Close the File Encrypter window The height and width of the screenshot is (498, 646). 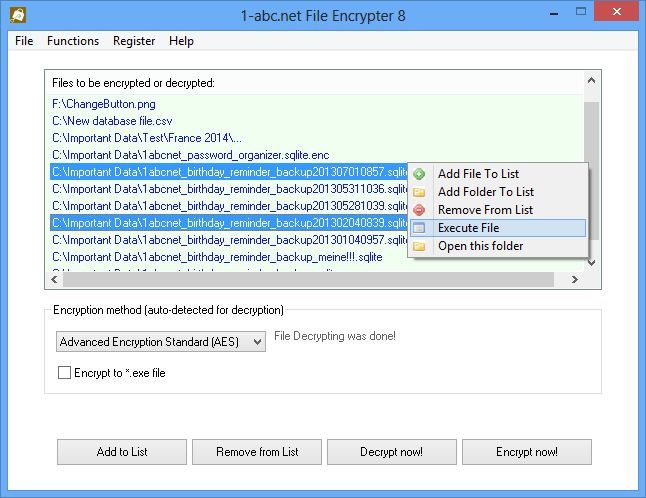(x=616, y=12)
